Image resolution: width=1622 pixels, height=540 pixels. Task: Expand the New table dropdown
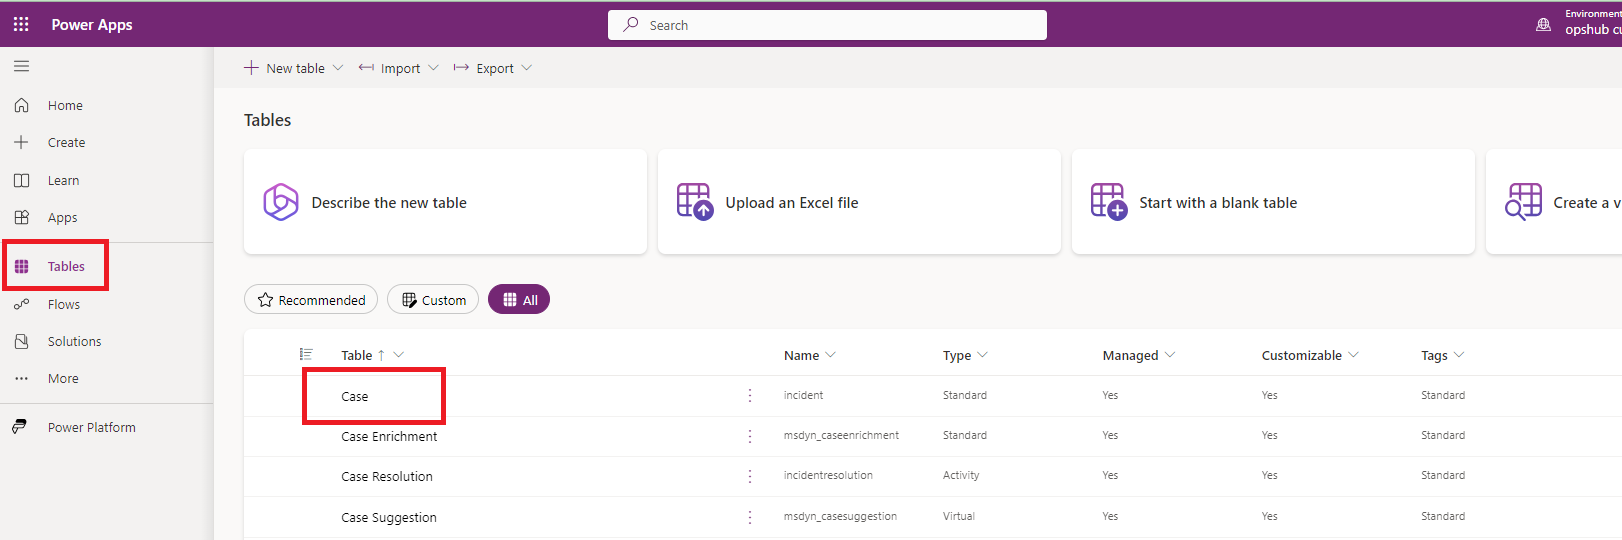click(x=338, y=68)
